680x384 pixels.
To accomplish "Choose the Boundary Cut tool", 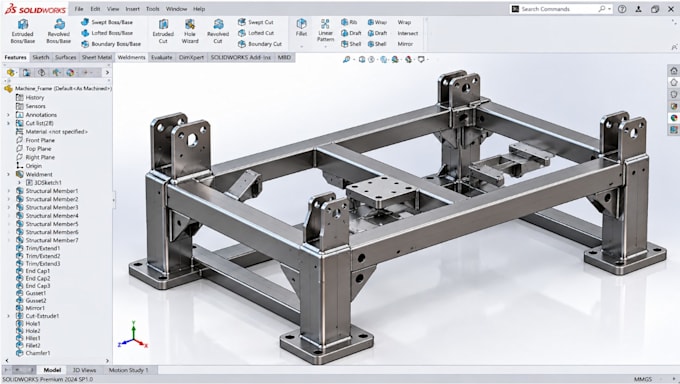I will coord(260,44).
